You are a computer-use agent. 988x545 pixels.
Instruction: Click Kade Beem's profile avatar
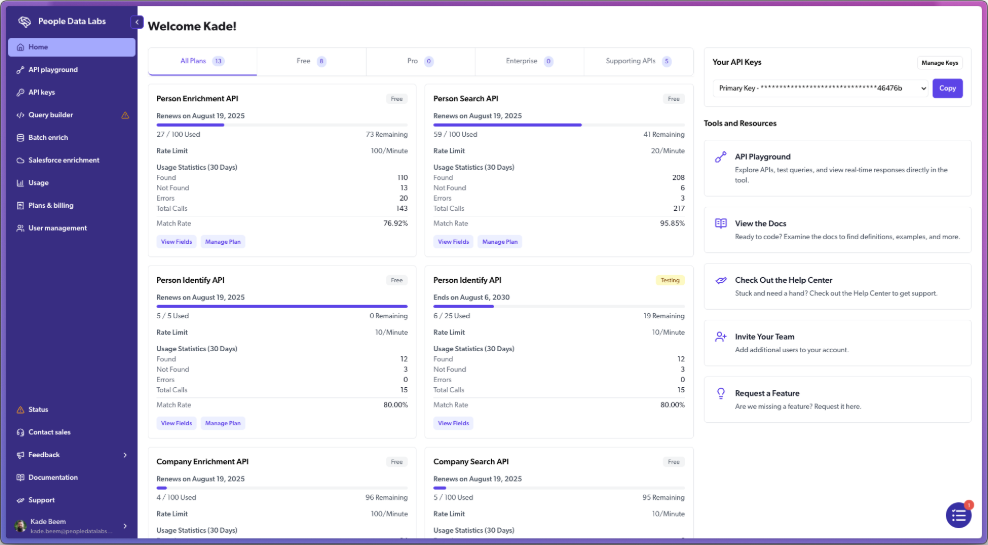[21, 526]
